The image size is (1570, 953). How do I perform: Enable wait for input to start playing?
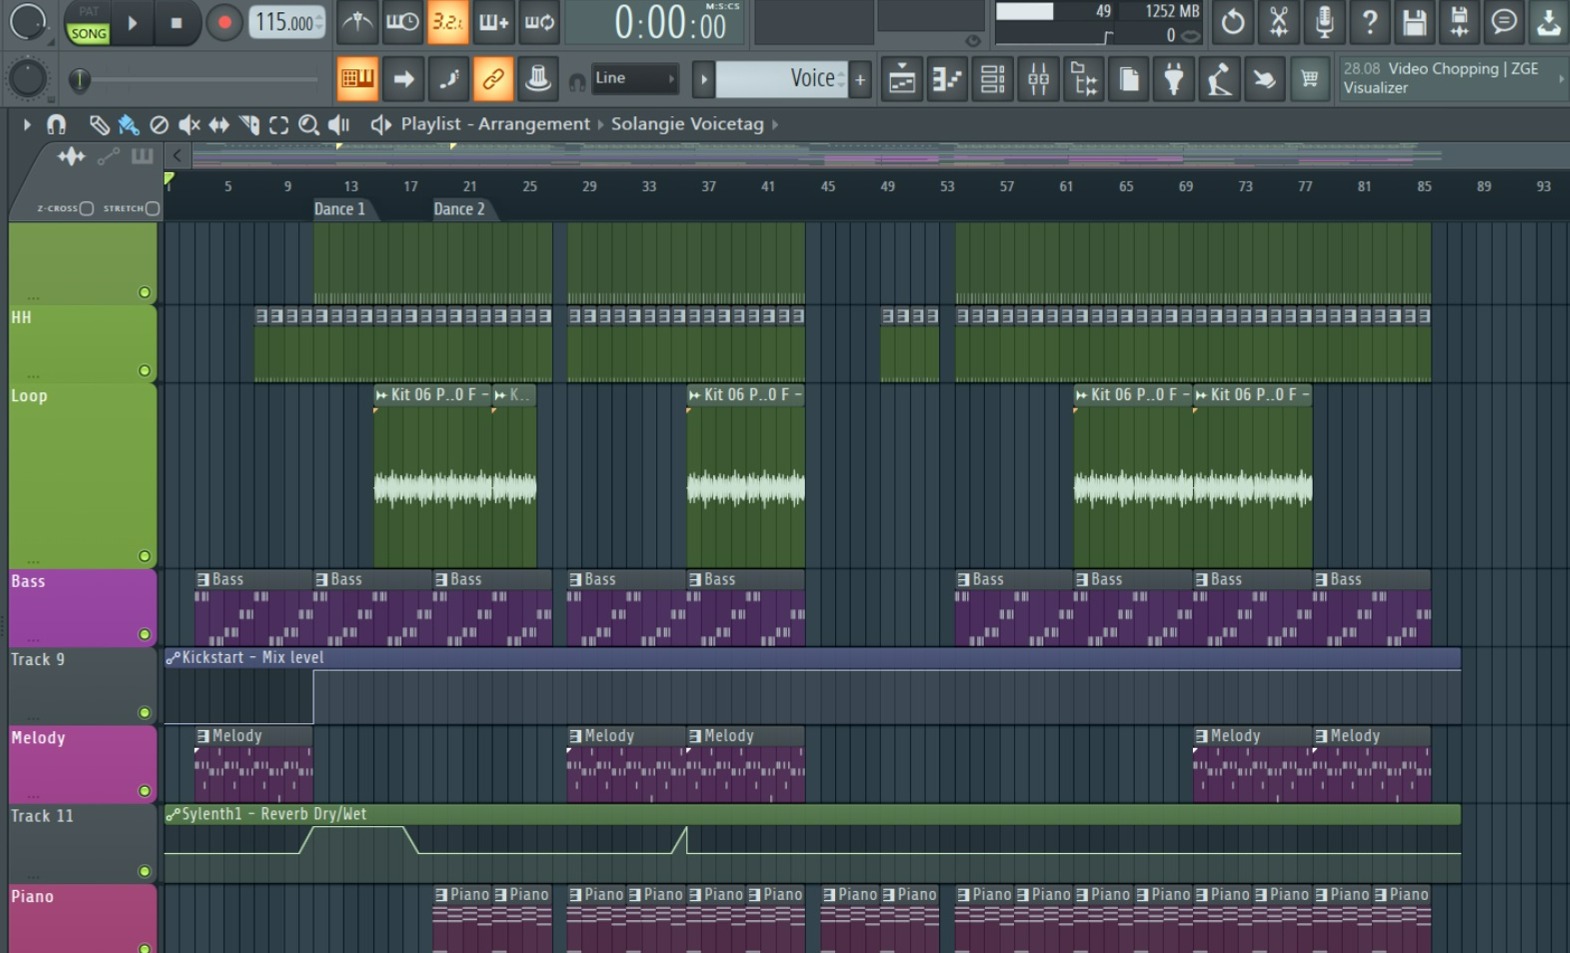coord(402,22)
